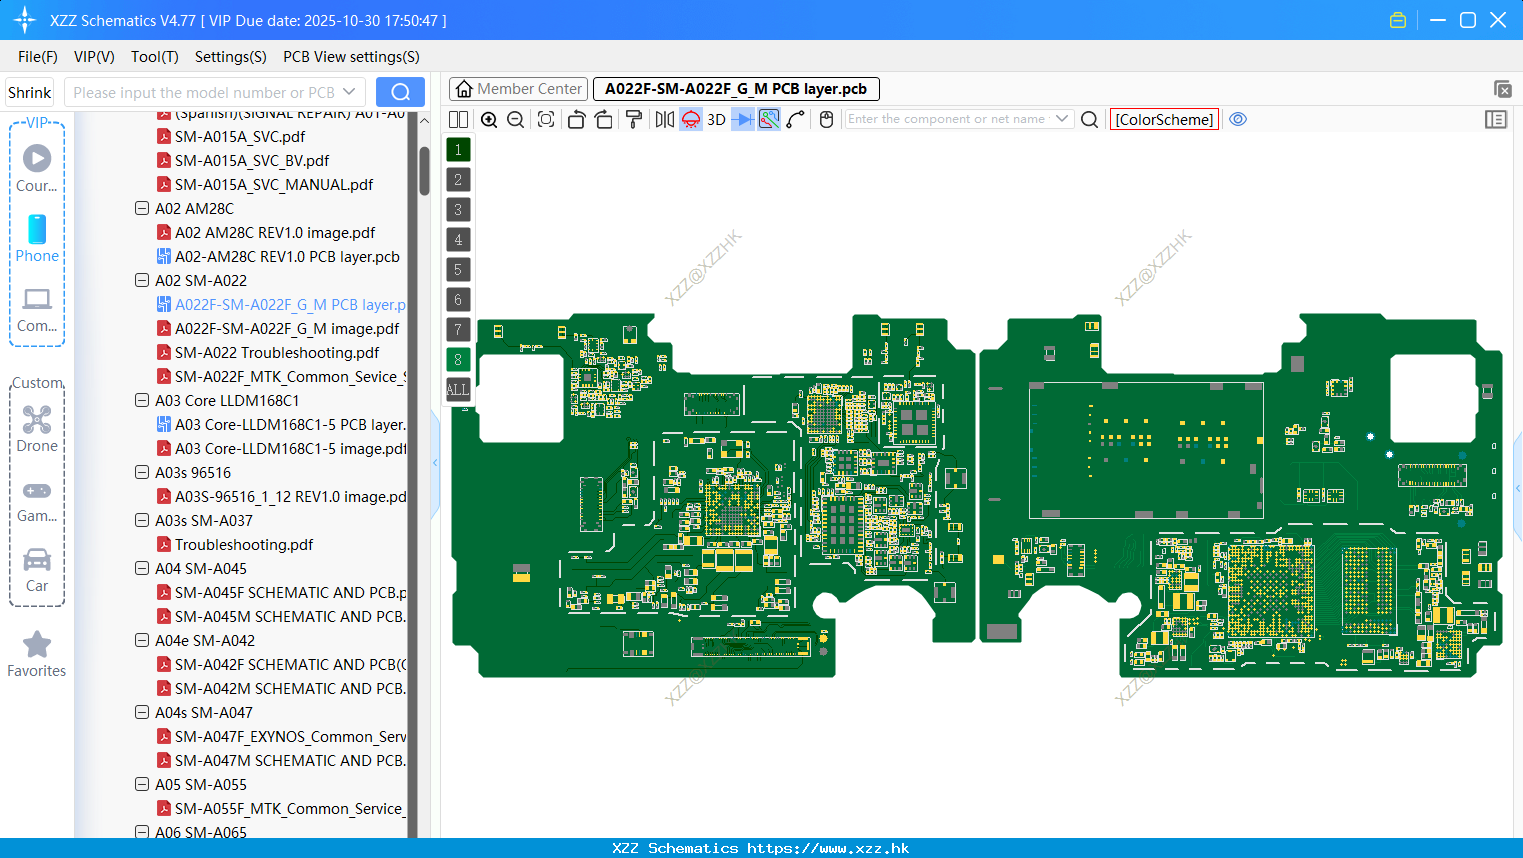Image resolution: width=1523 pixels, height=858 pixels.
Task: Show PCB layer 1
Action: coord(458,150)
